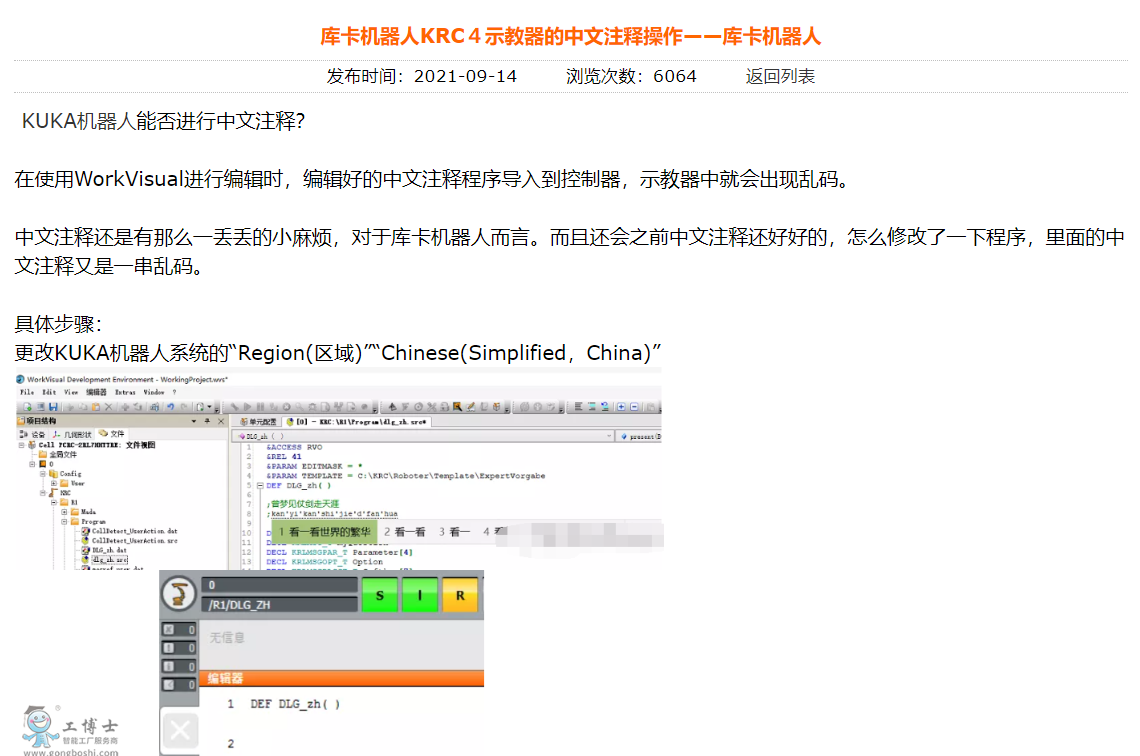Close the 项目结构 panel
Image resolution: width=1140 pixels, height=756 pixels.
(x=221, y=421)
